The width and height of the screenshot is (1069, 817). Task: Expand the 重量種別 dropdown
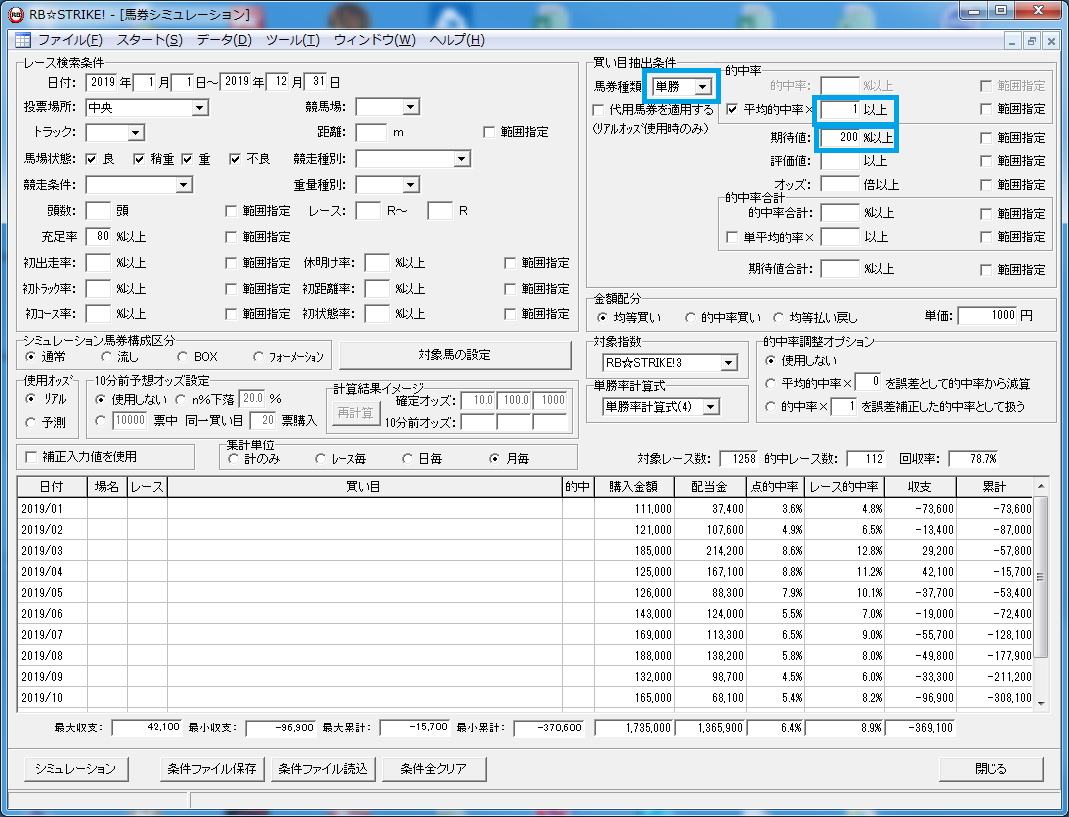[410, 185]
